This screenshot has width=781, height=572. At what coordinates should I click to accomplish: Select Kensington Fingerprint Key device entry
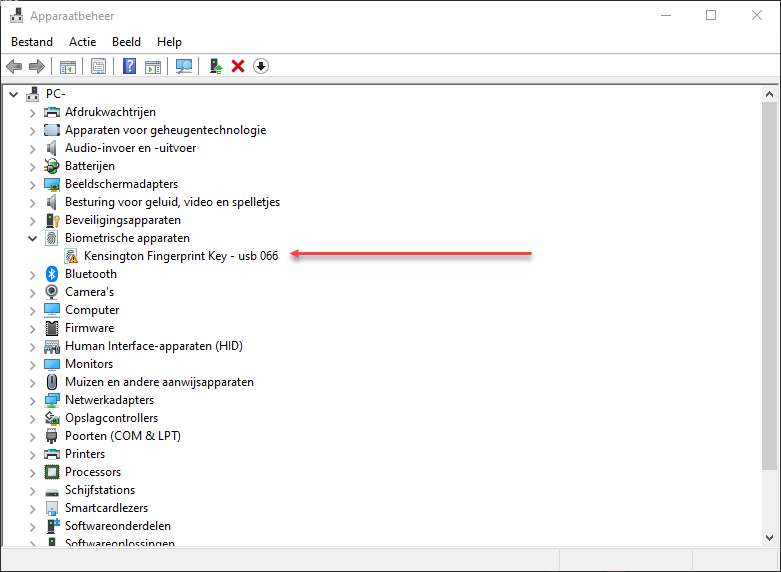[180, 256]
